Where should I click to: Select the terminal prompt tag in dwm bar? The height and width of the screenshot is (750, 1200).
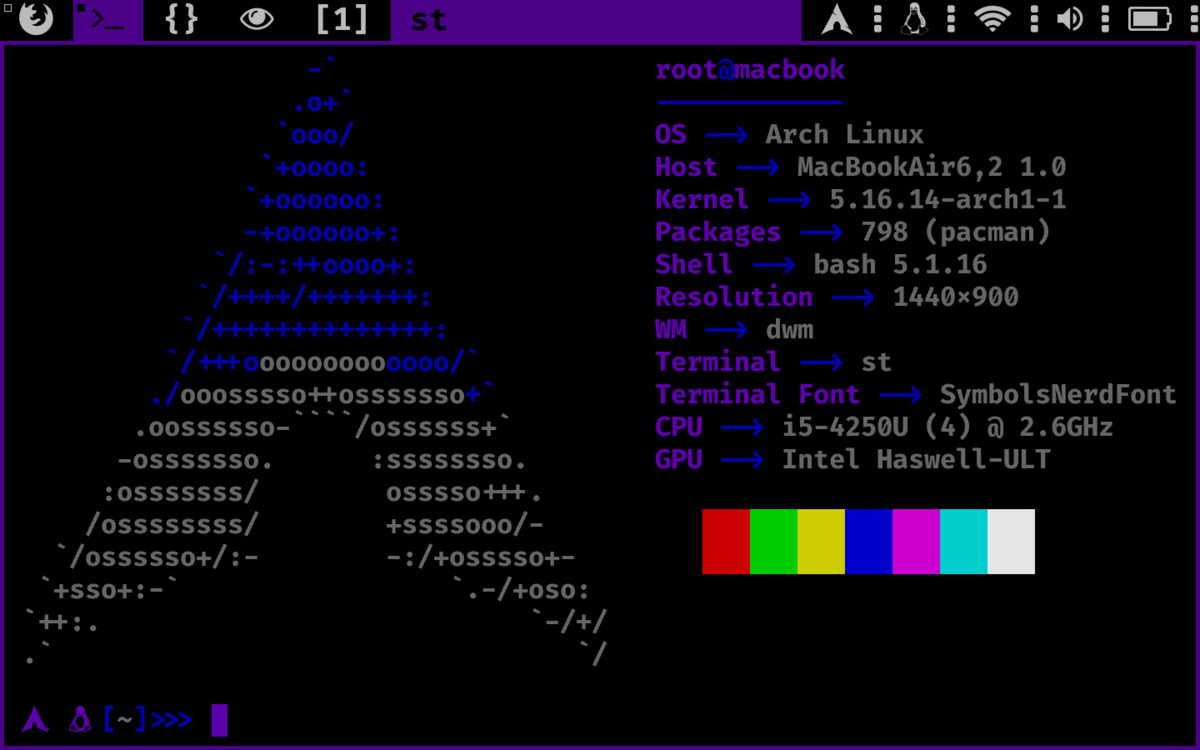pyautogui.click(x=108, y=19)
